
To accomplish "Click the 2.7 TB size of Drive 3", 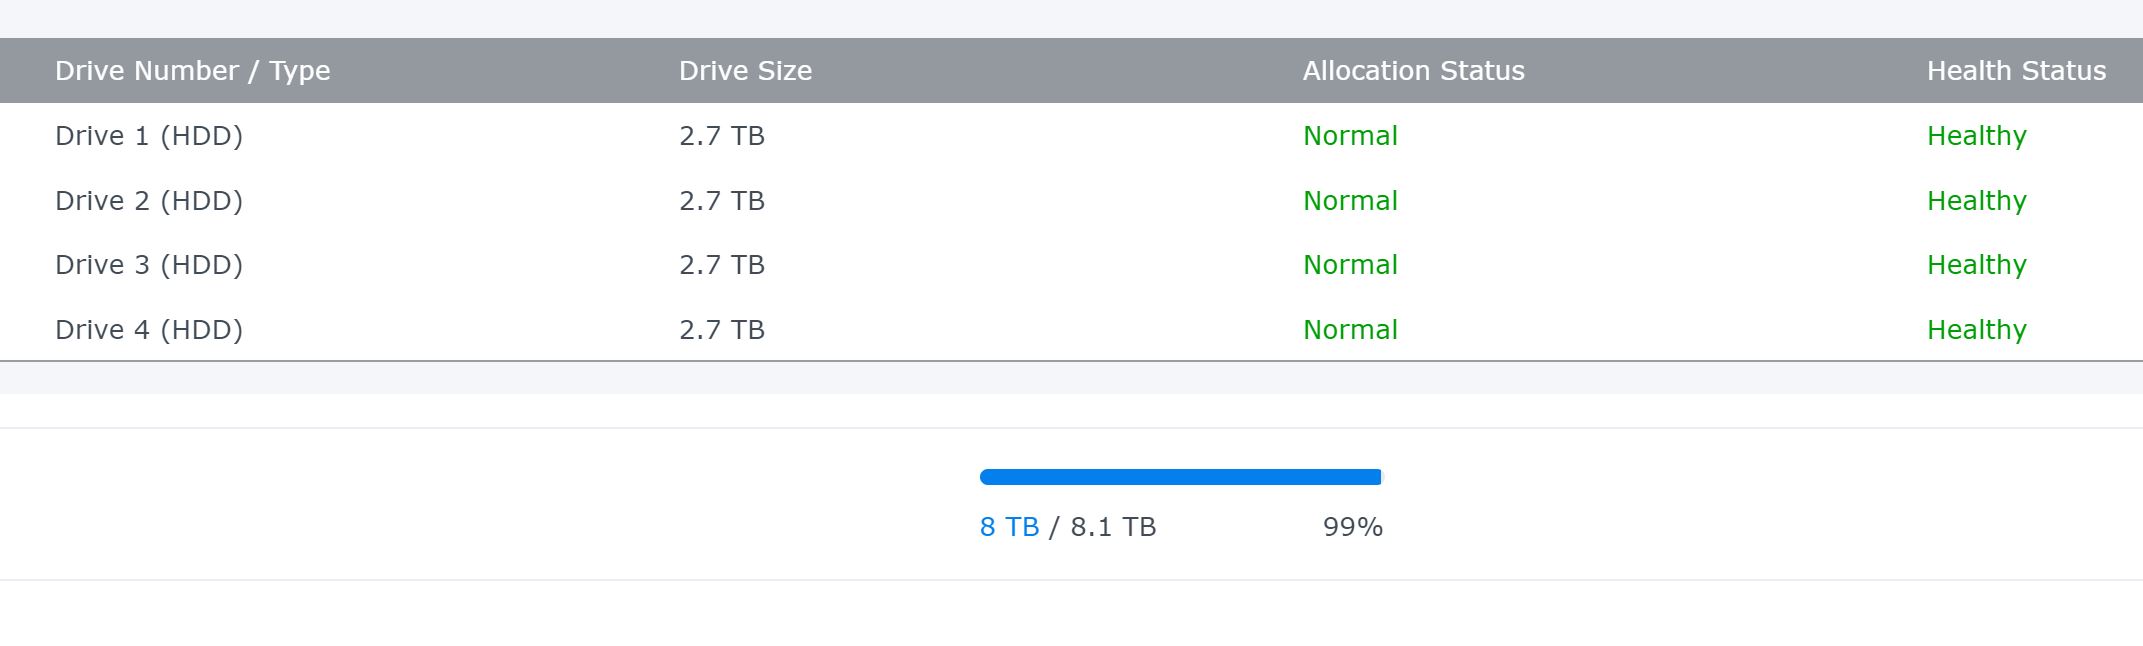I will coord(722,264).
